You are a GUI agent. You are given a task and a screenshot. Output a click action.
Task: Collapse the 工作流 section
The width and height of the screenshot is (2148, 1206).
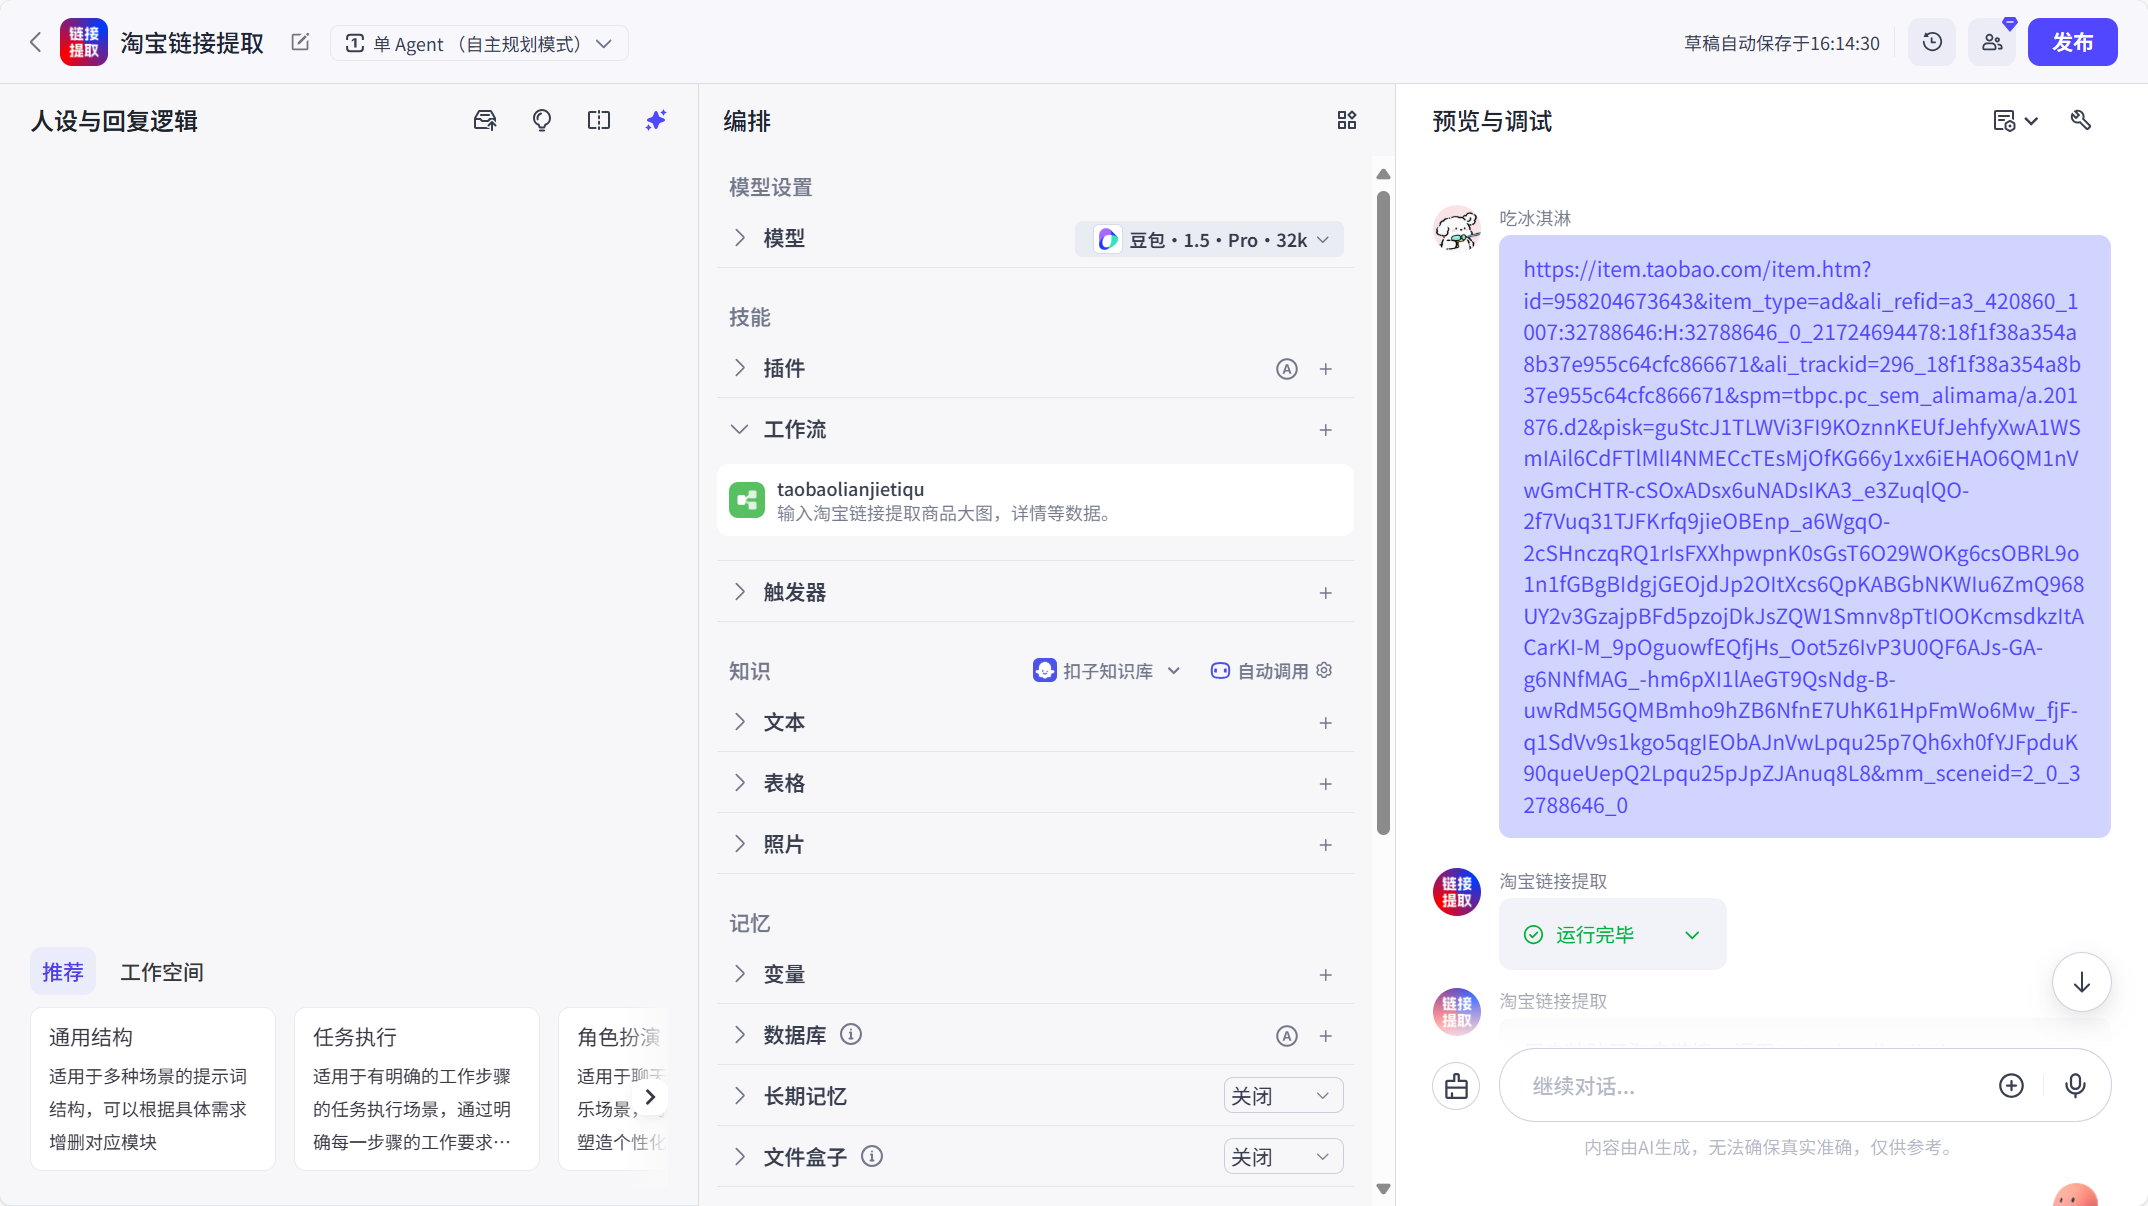point(739,429)
